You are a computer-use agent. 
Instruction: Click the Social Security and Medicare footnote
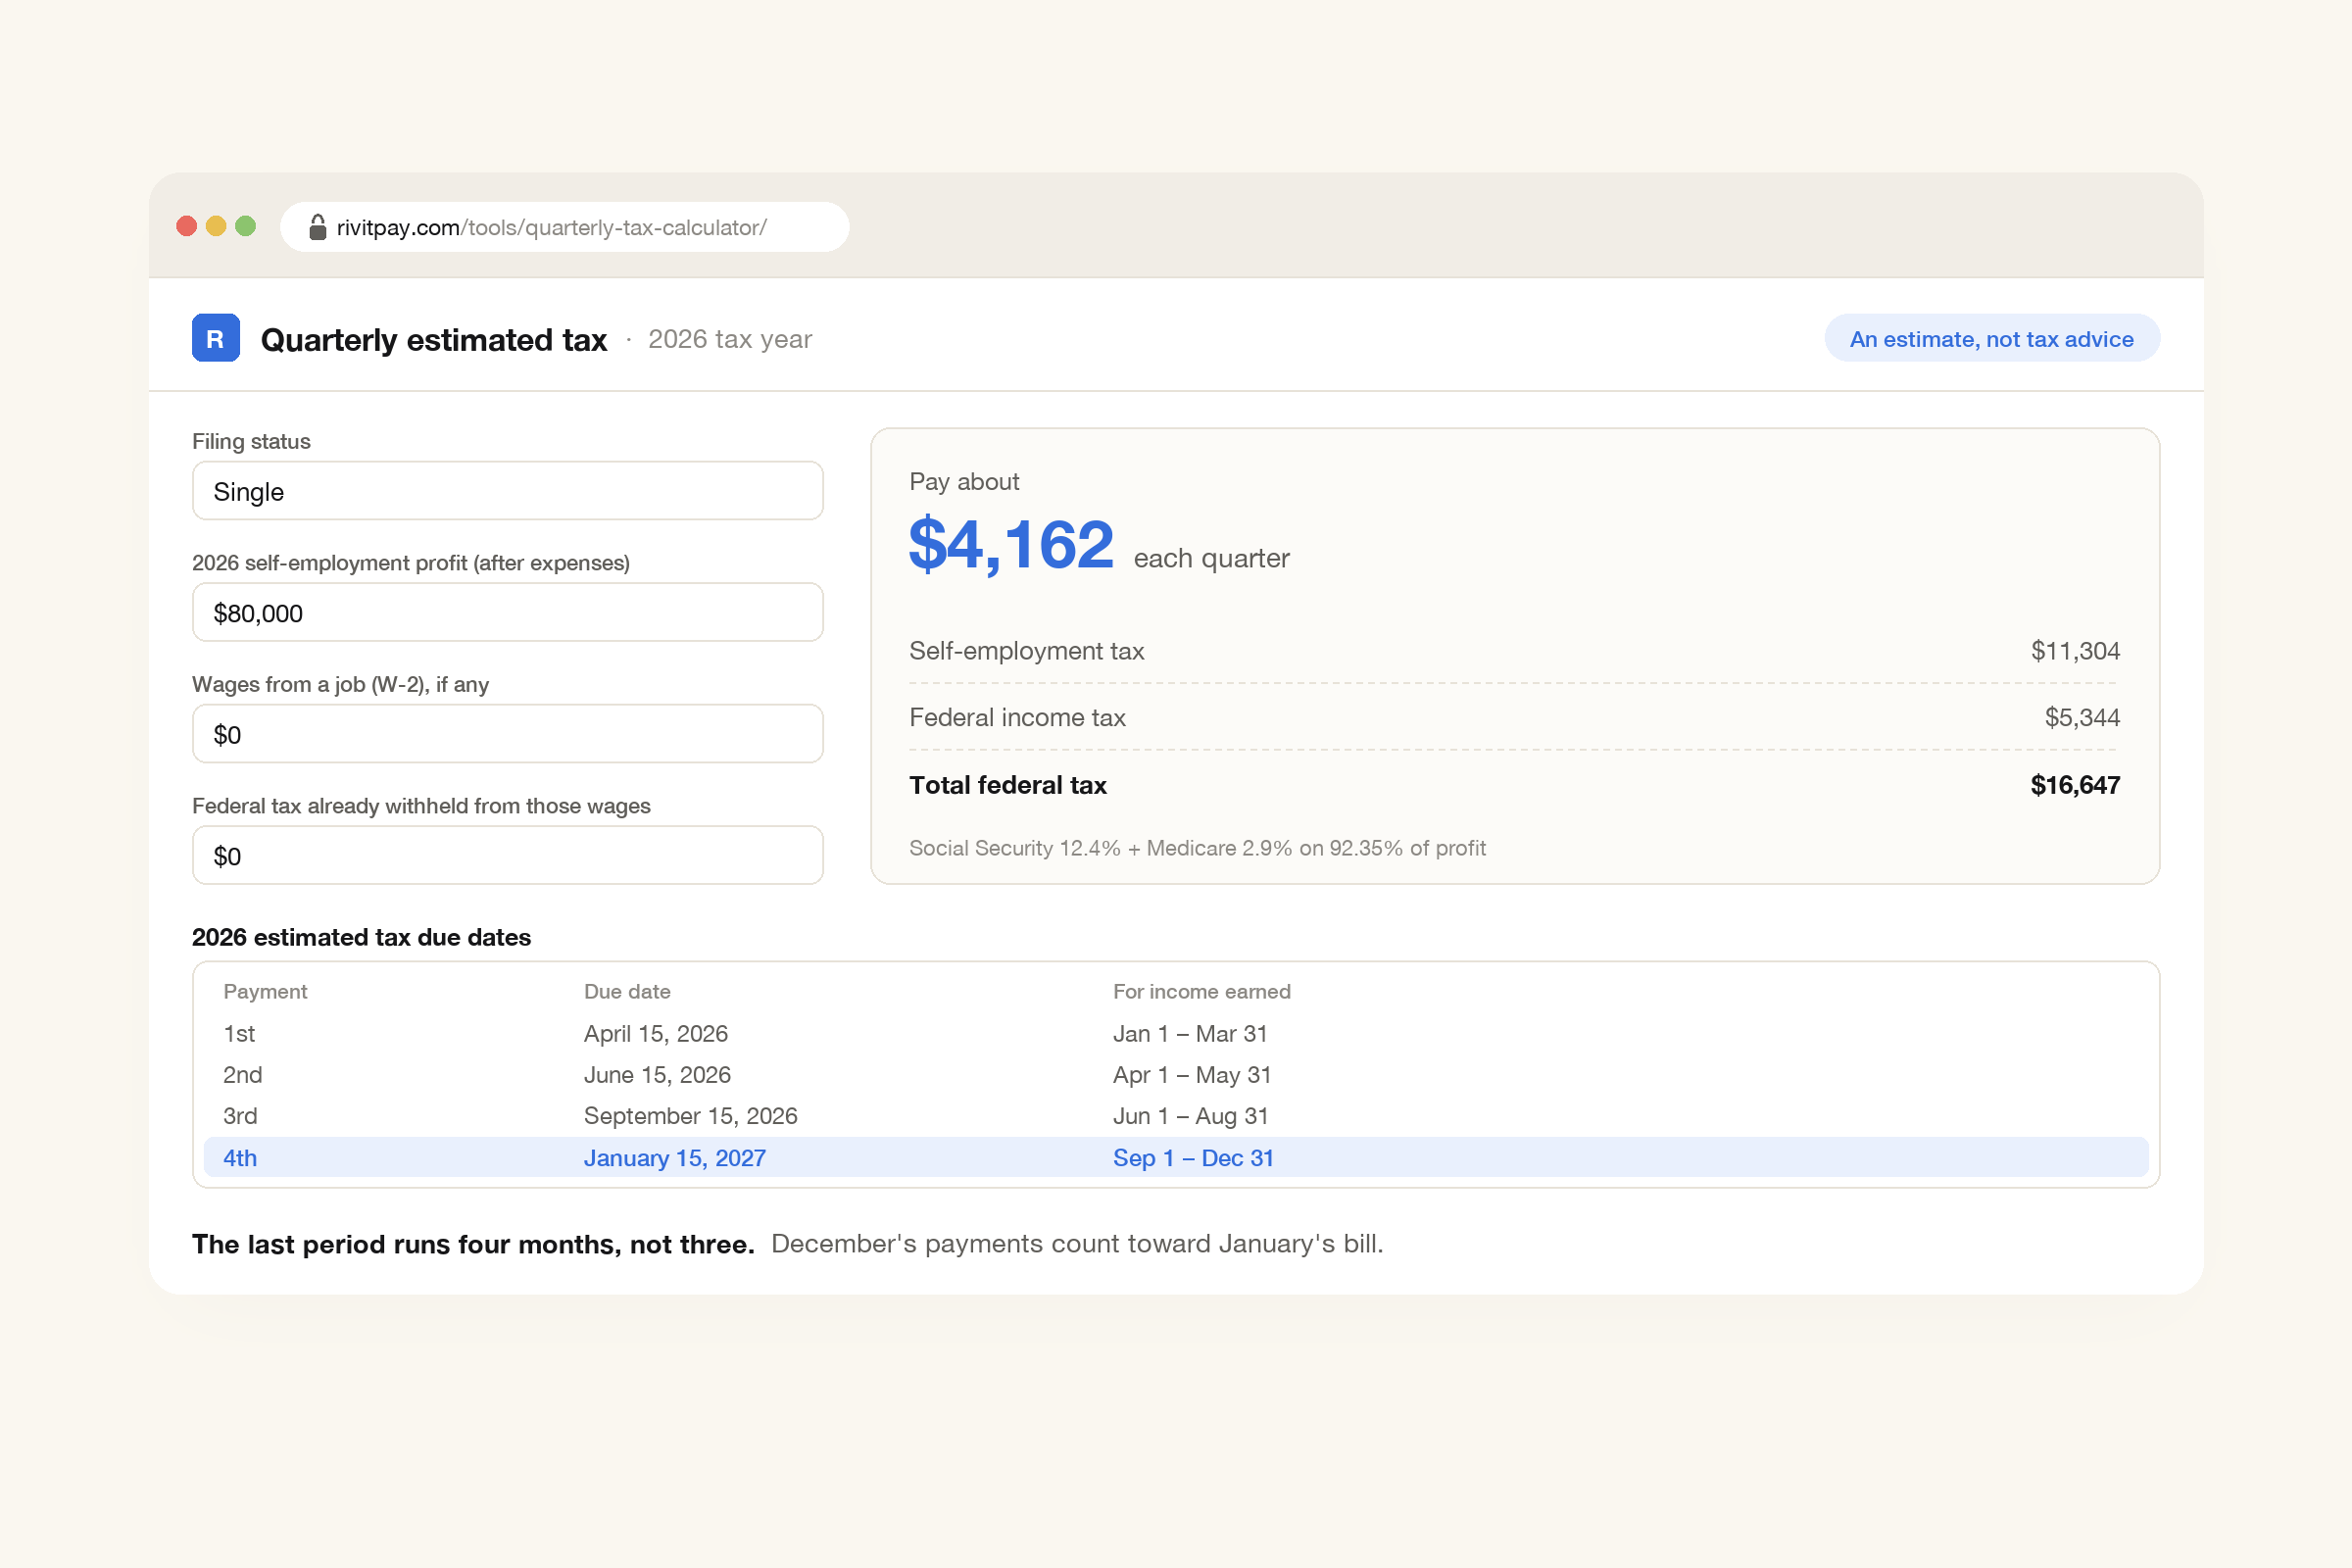tap(1197, 848)
